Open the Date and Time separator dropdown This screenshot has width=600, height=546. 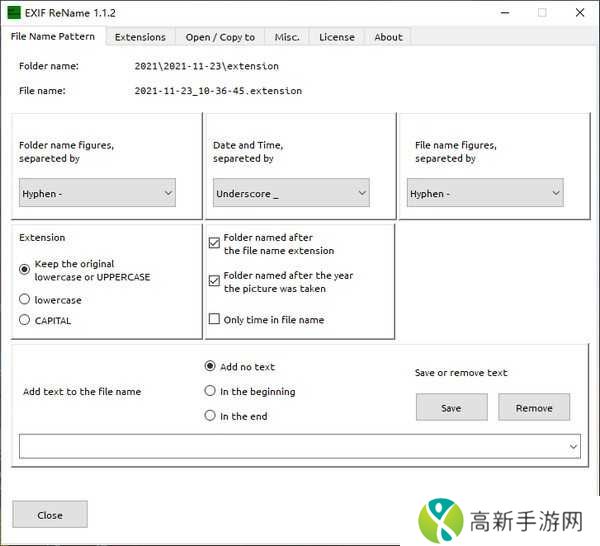(x=291, y=193)
